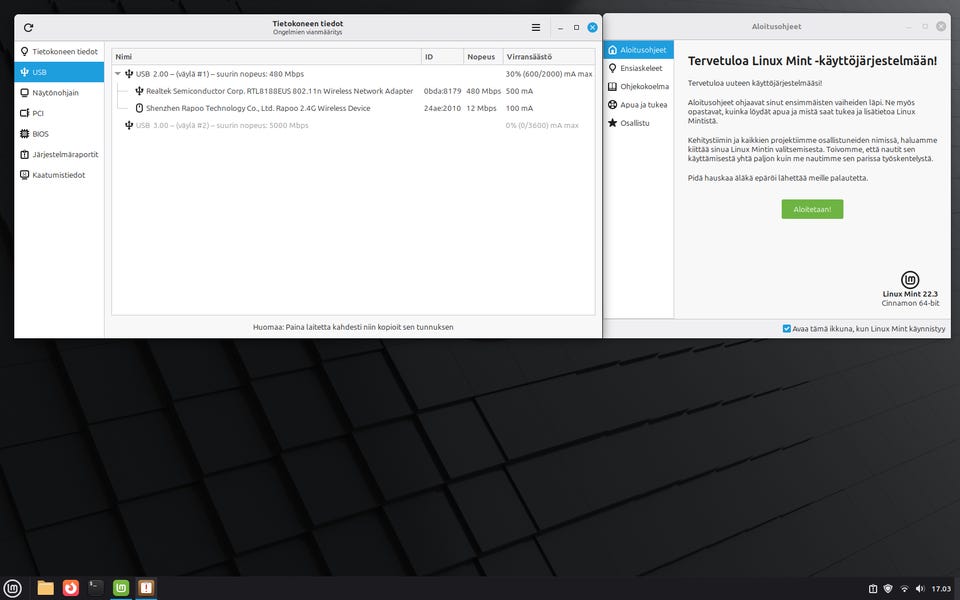Sort by the Nimi column header
960x600 pixels.
pyautogui.click(x=266, y=56)
